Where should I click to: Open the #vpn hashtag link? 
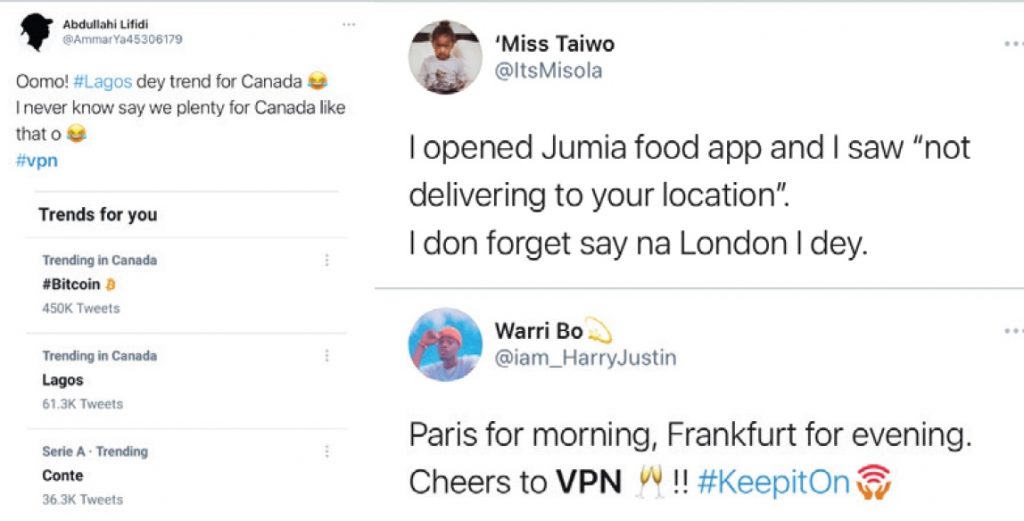click(37, 161)
